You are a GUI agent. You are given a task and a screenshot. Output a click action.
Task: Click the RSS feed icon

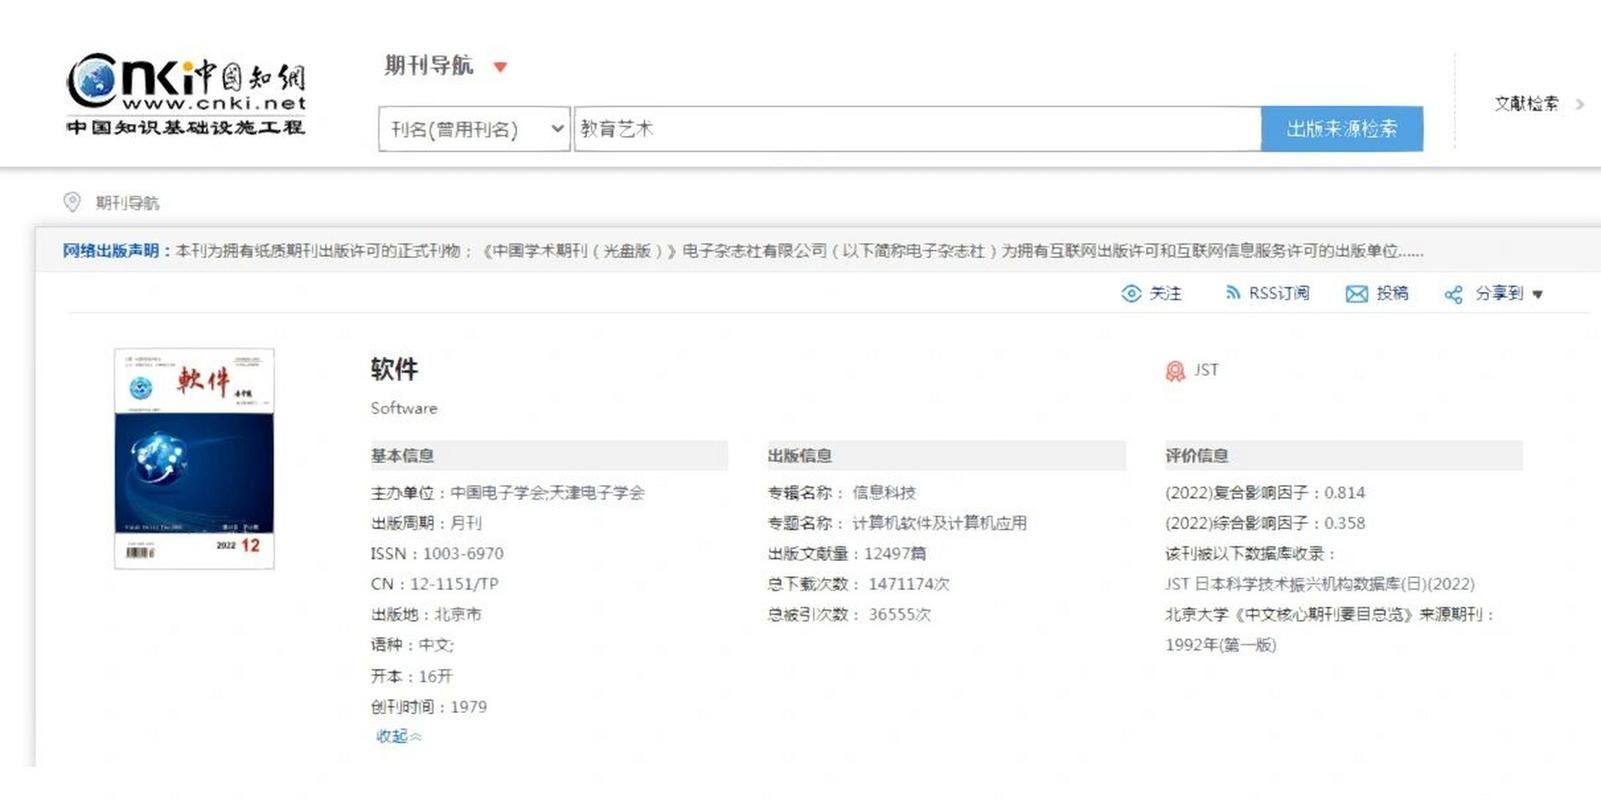point(1233,292)
